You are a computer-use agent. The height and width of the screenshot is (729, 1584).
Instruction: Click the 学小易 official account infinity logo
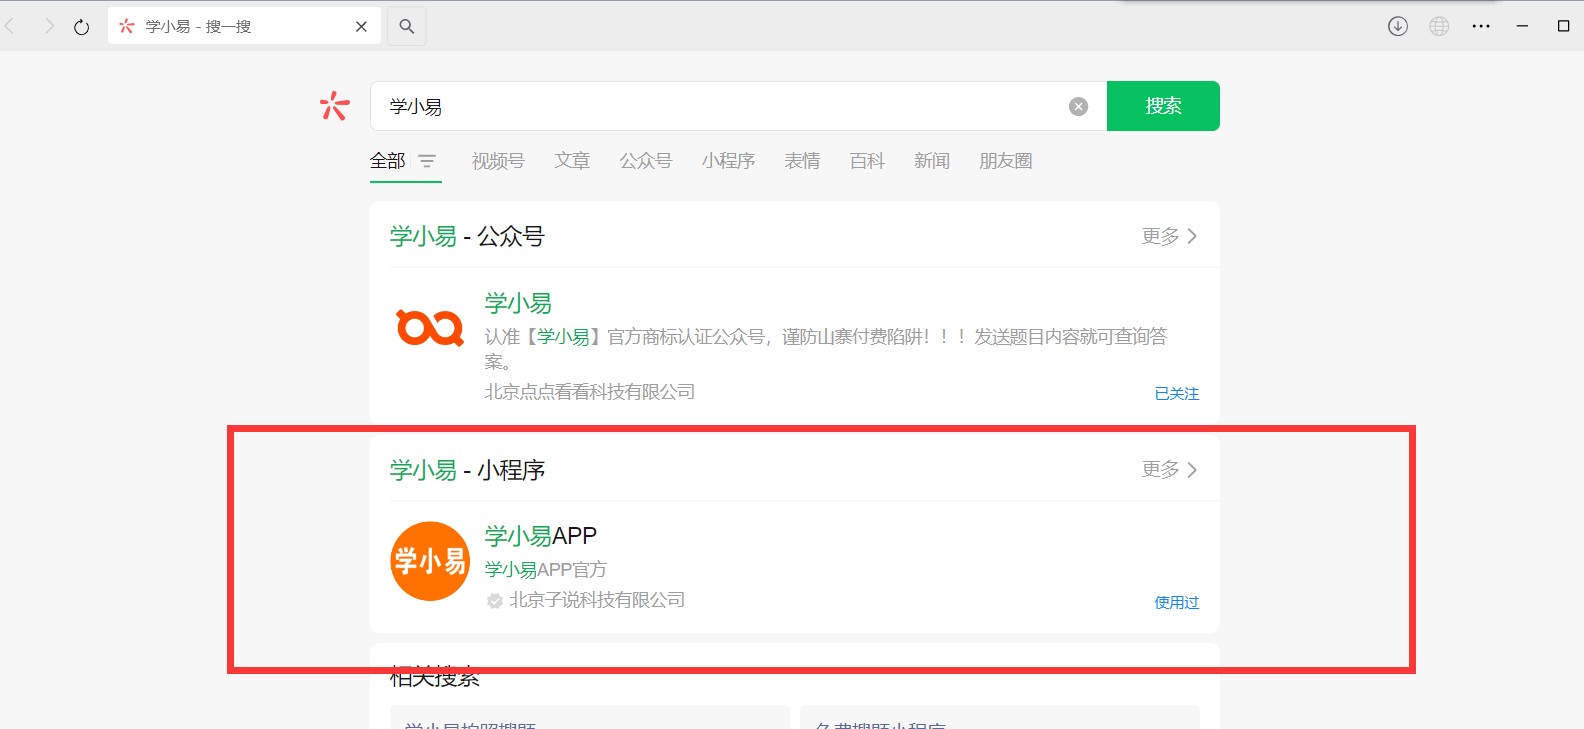[430, 328]
